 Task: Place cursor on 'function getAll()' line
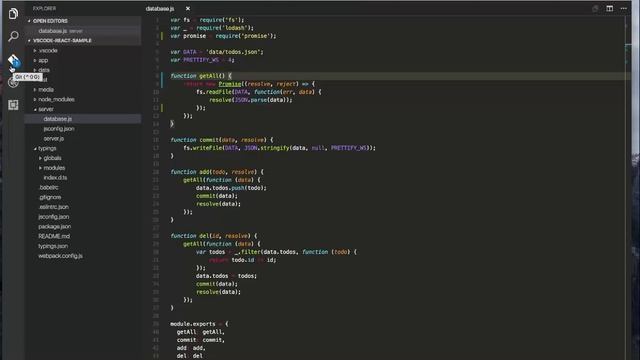coord(201,76)
